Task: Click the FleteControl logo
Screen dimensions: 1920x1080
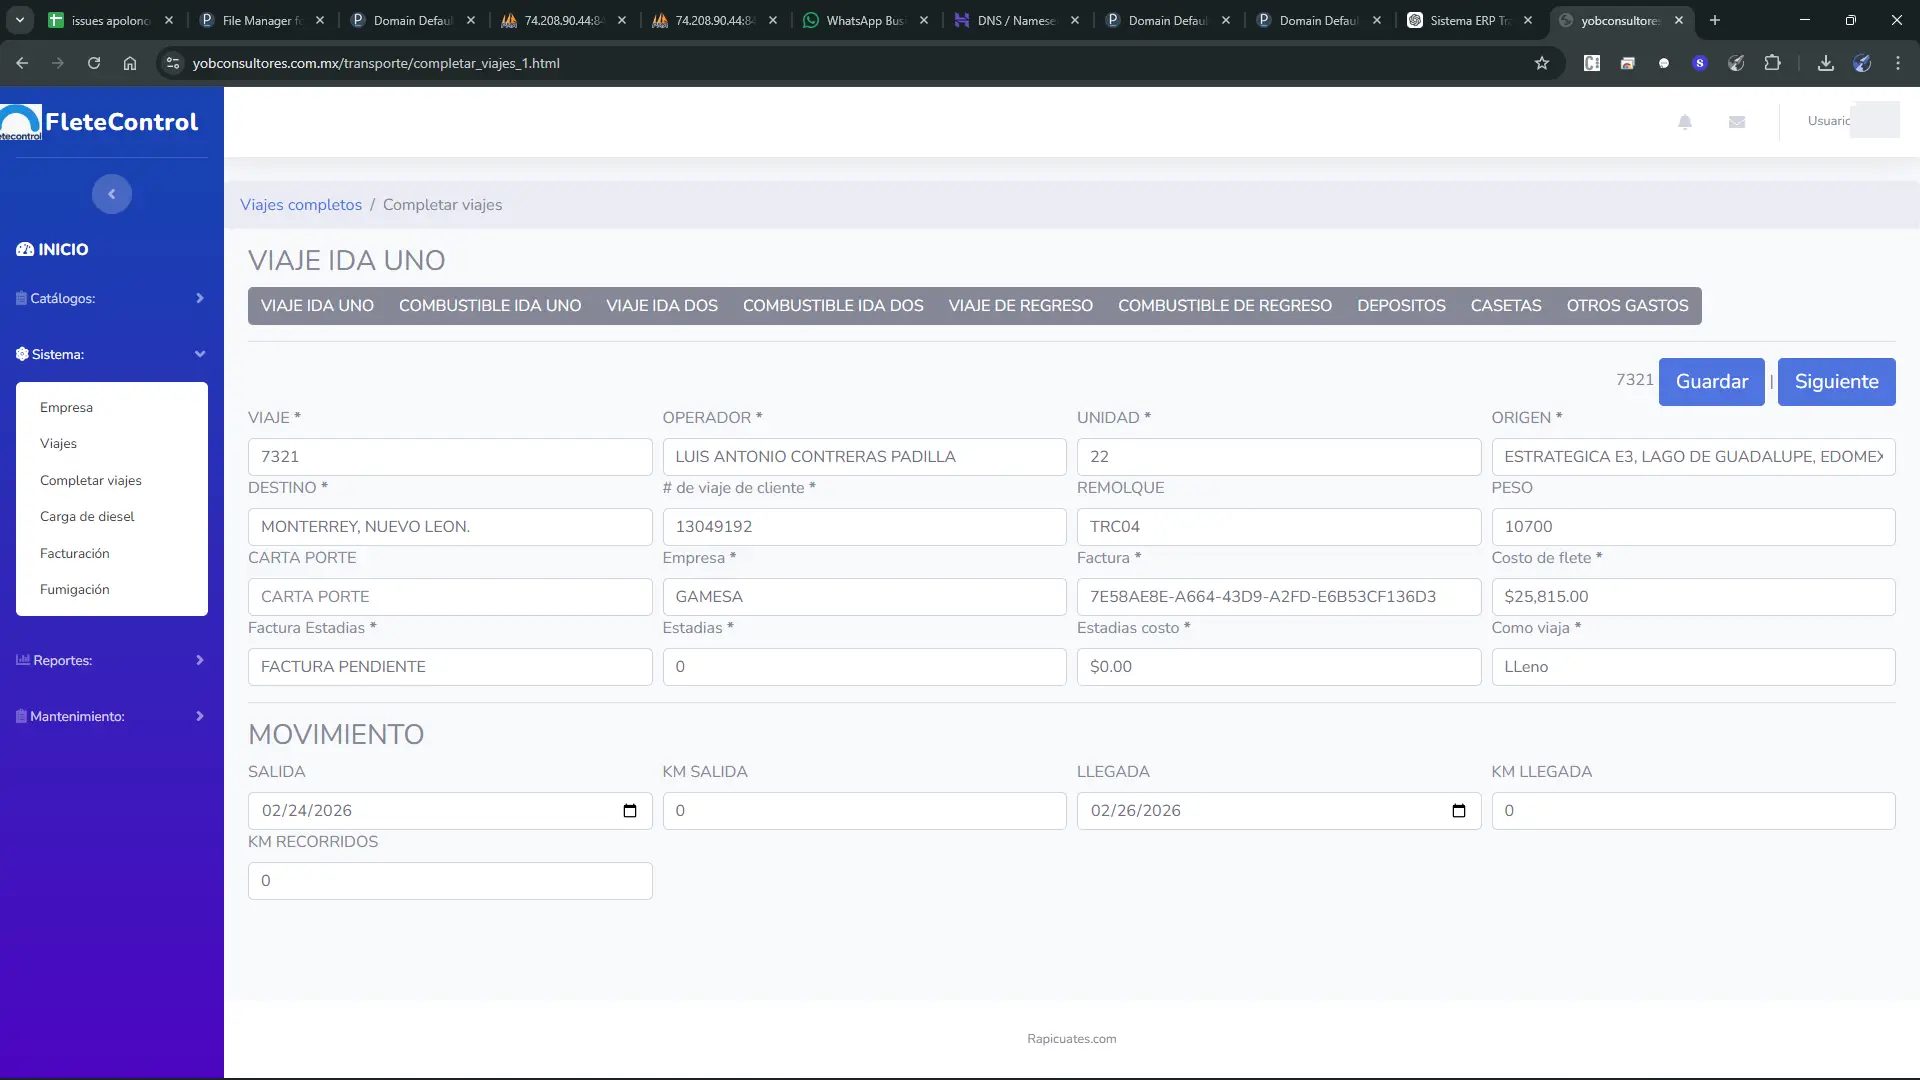Action: [100, 122]
